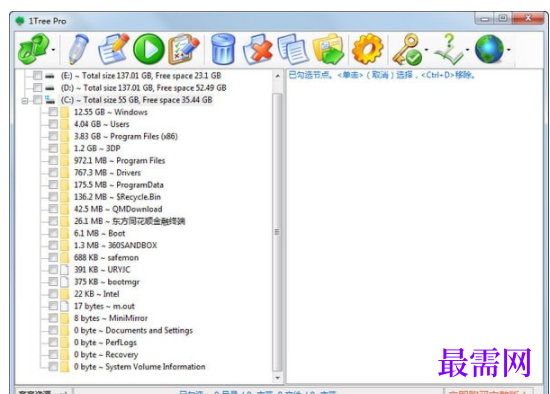Select the Intel folder row

coord(96,294)
